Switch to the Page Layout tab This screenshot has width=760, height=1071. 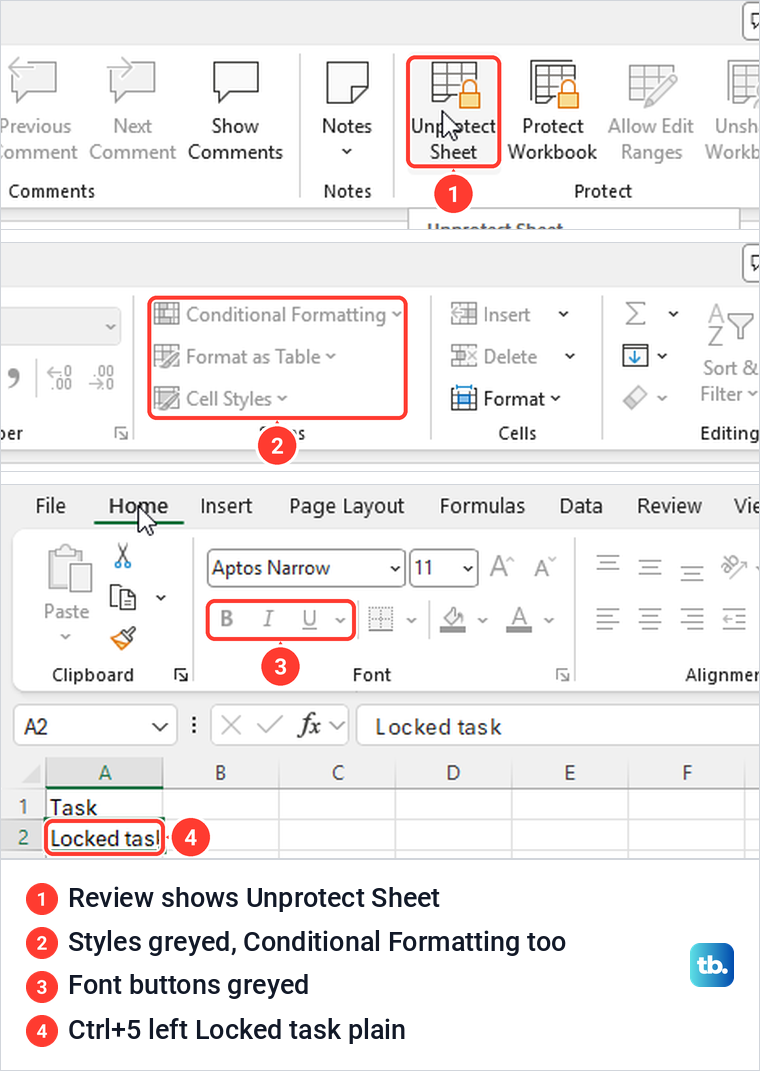point(347,506)
